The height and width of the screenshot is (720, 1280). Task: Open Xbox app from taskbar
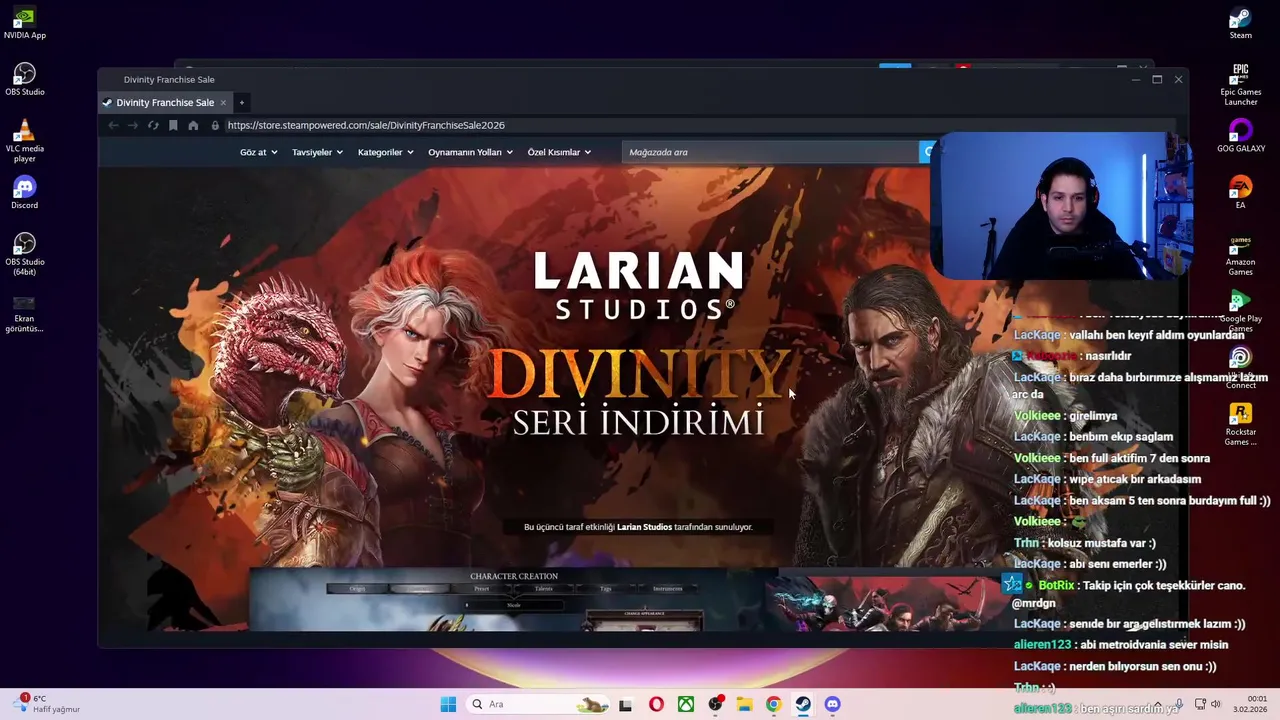click(x=686, y=704)
